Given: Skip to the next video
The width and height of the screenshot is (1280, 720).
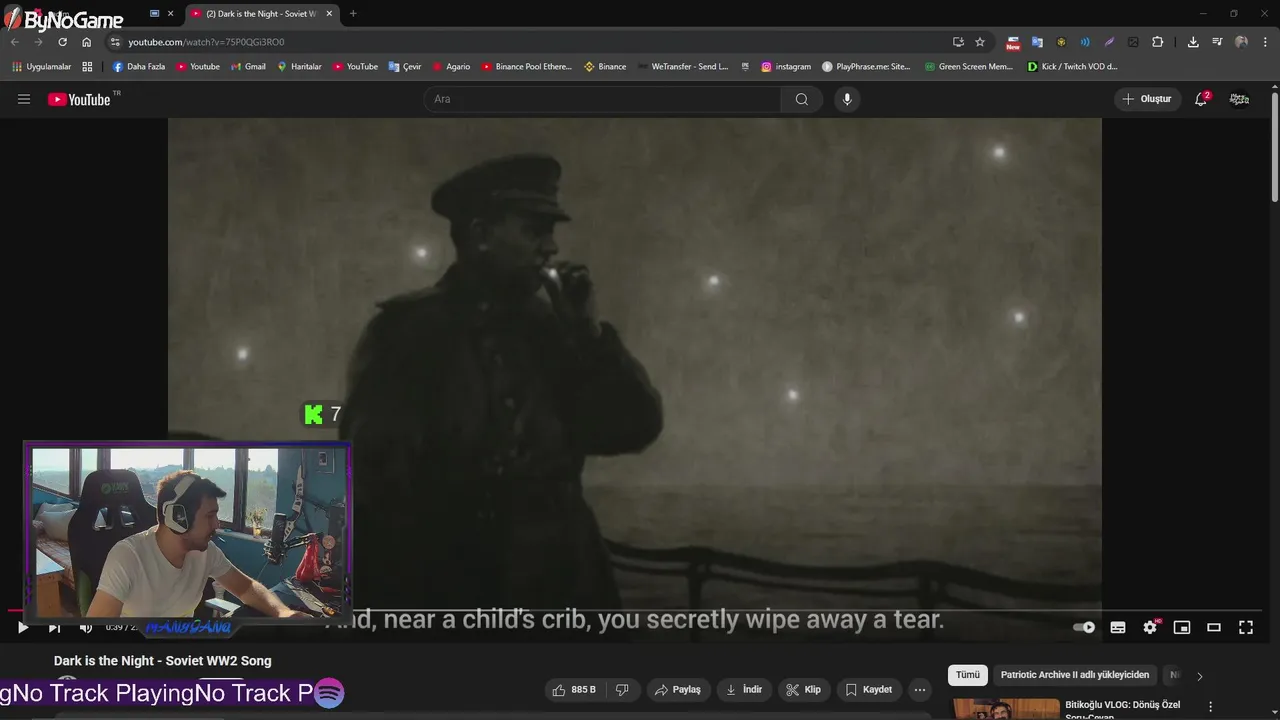Looking at the screenshot, I should [x=54, y=627].
